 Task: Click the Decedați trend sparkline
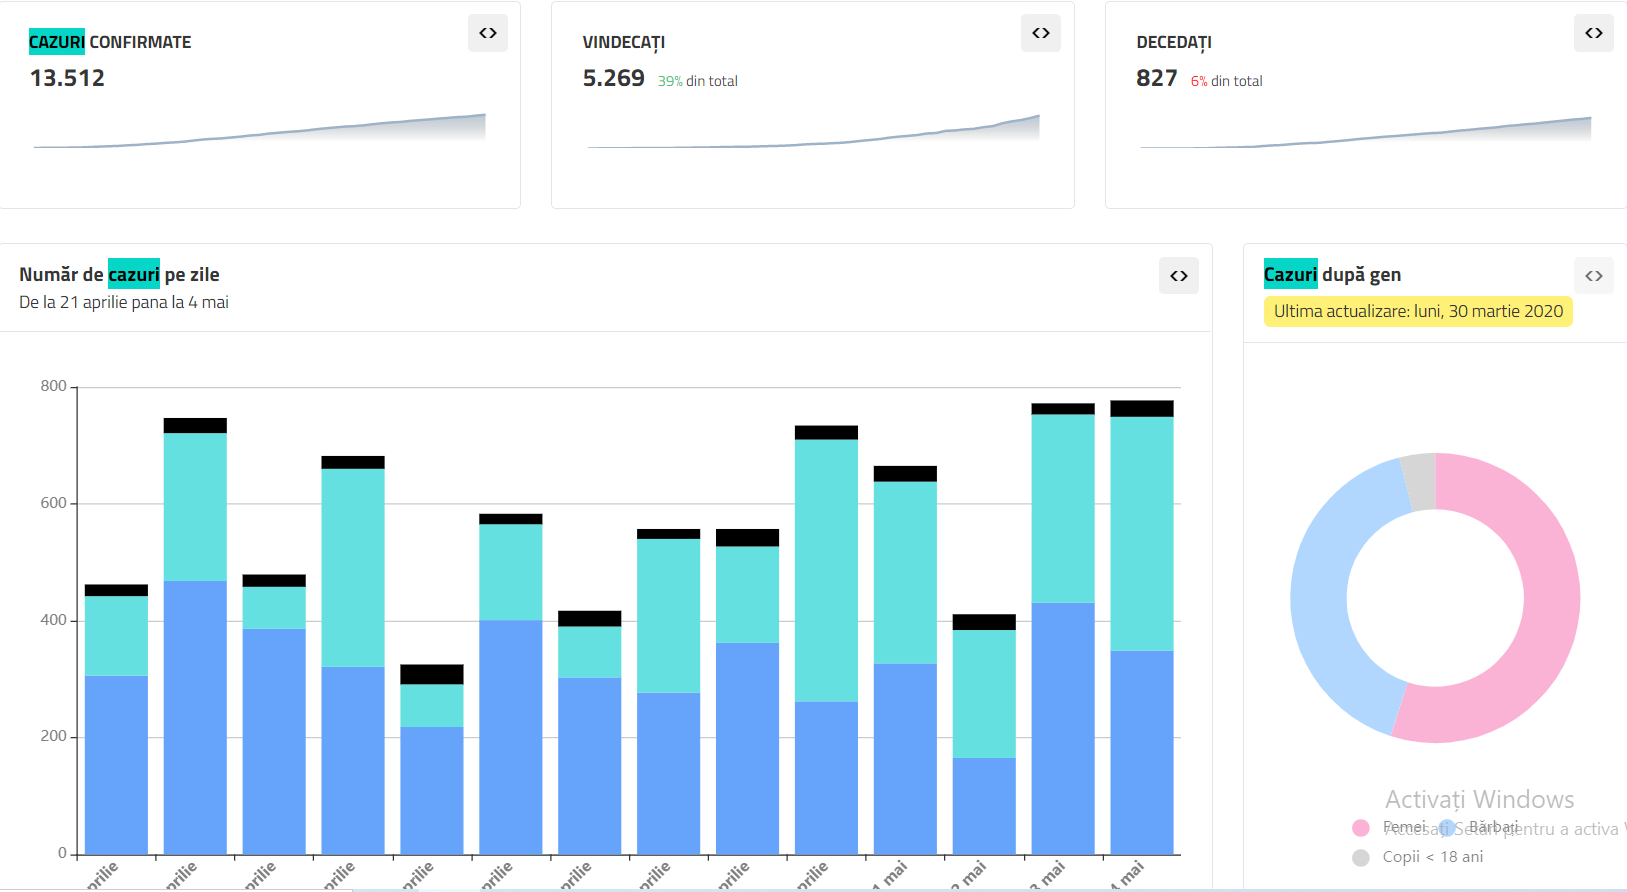[1365, 134]
